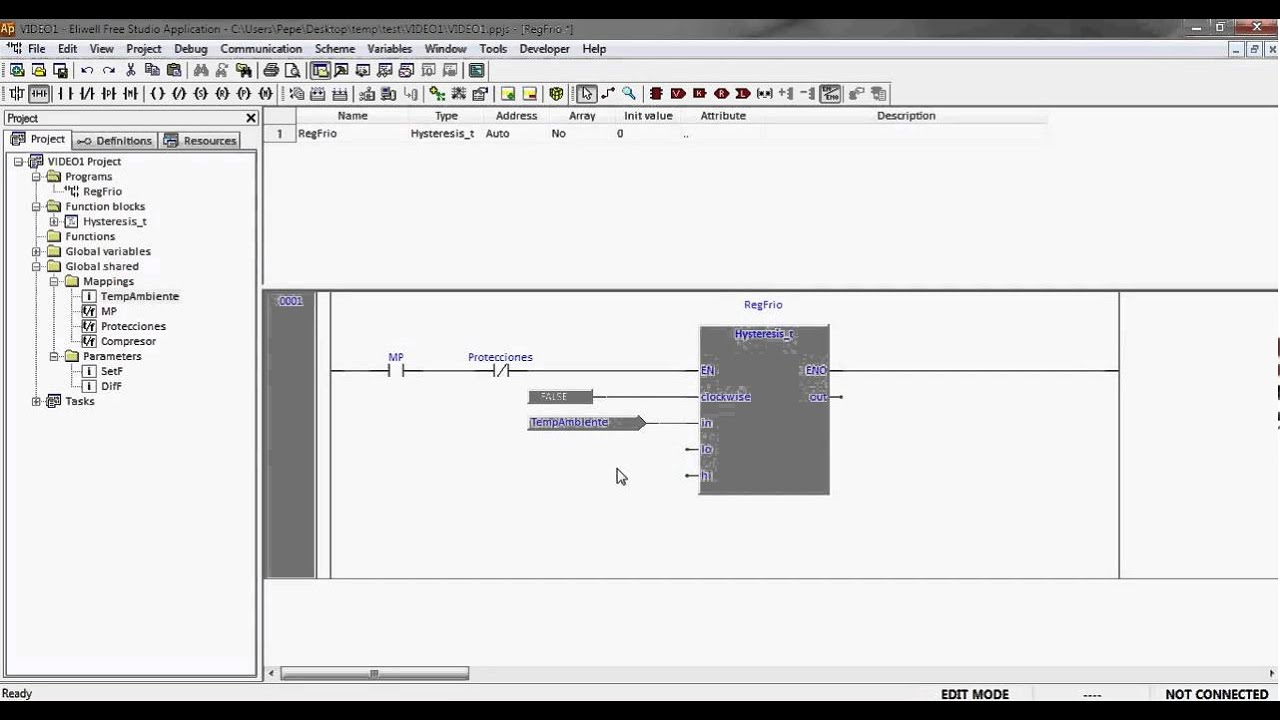Select the DifF parameter item
Image resolution: width=1280 pixels, height=720 pixels.
111,386
